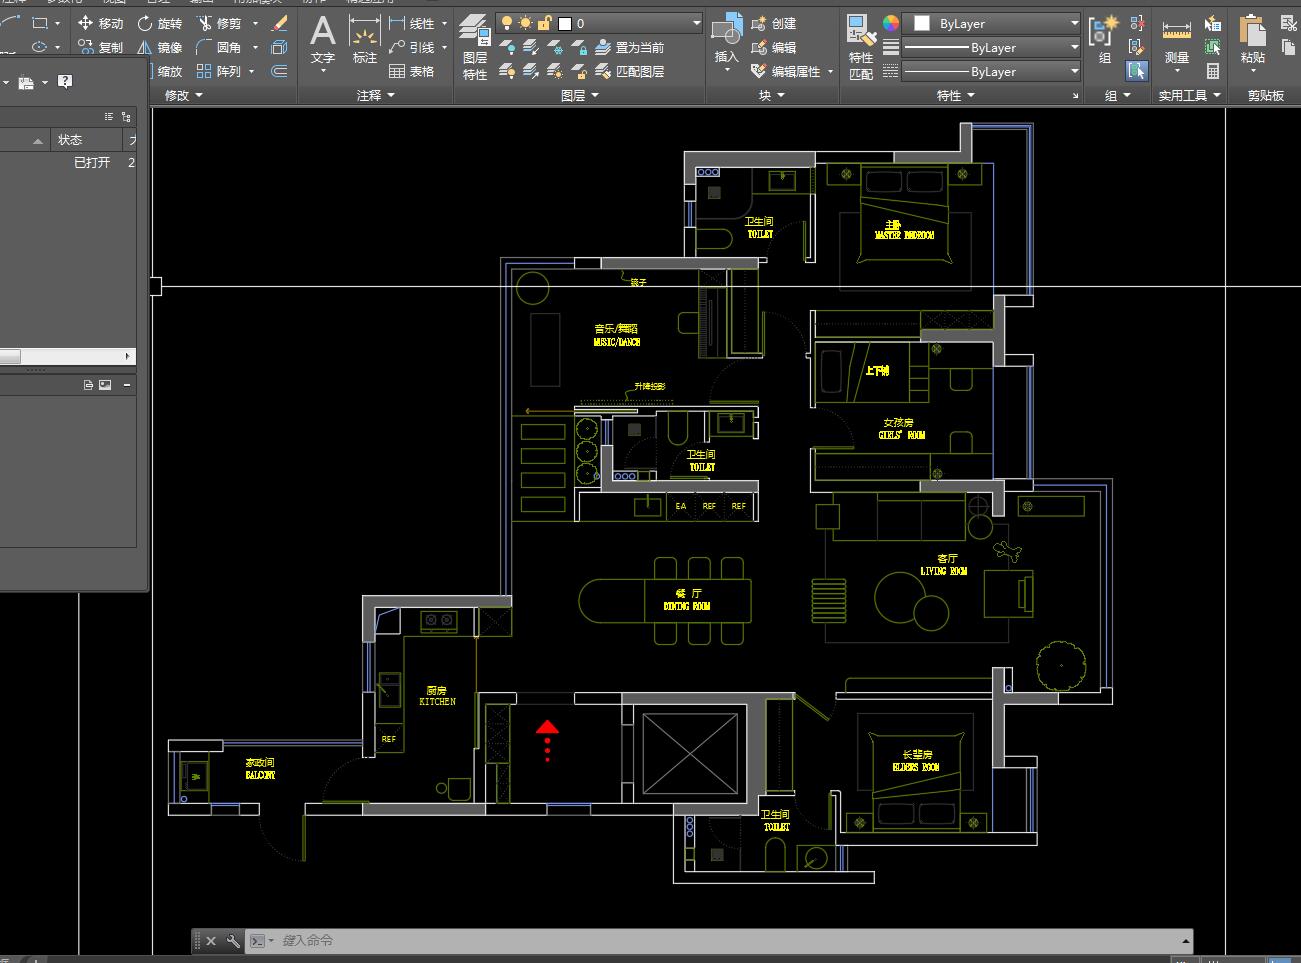This screenshot has height=963, width=1301.
Task: Expand the 组 panel
Action: coord(1118,95)
